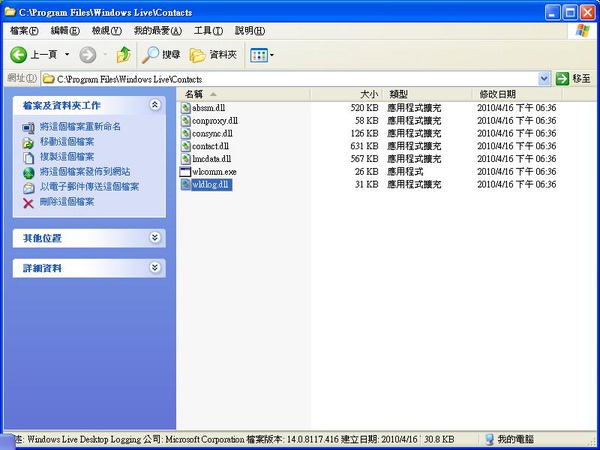The height and width of the screenshot is (450, 600).
Task: Click the abssm.dll file name
Action: click(209, 108)
